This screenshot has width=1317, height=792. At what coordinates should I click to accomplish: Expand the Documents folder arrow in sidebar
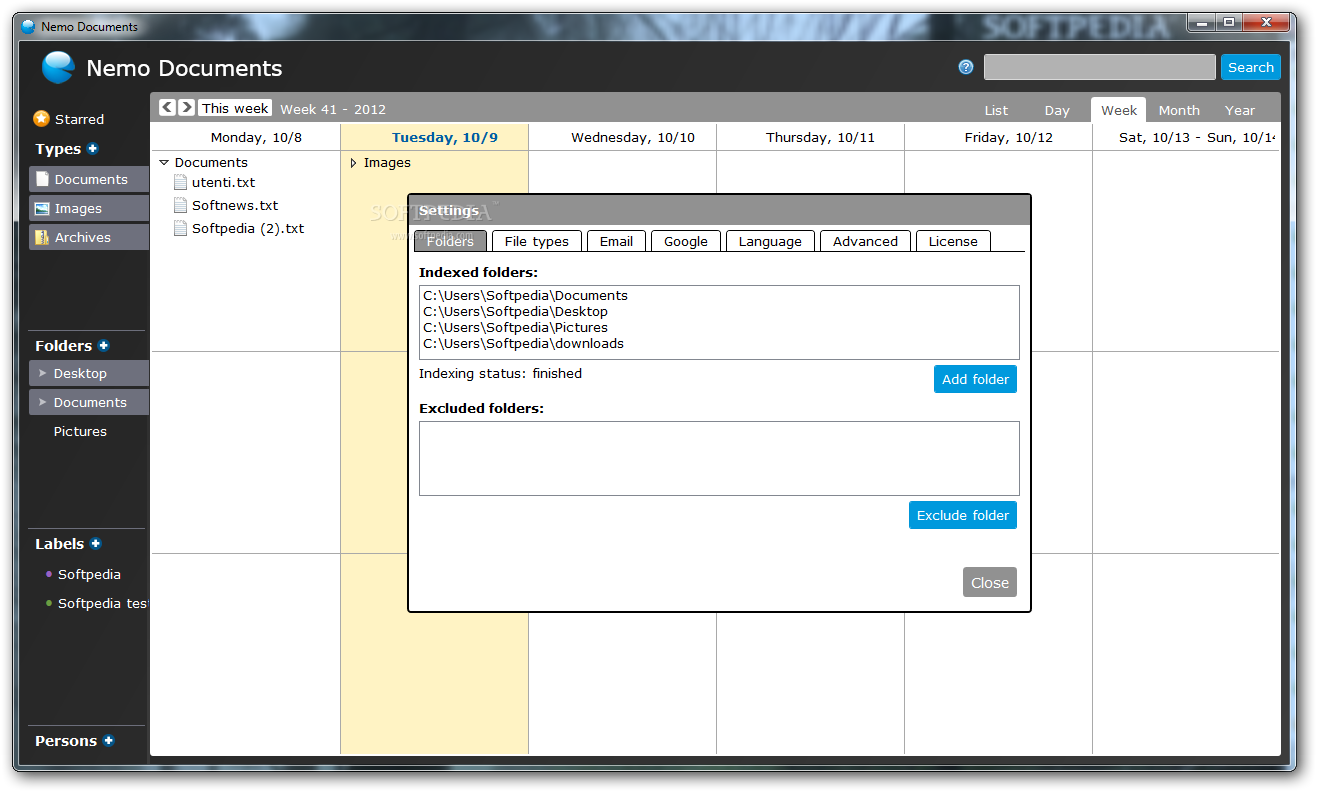(x=42, y=402)
